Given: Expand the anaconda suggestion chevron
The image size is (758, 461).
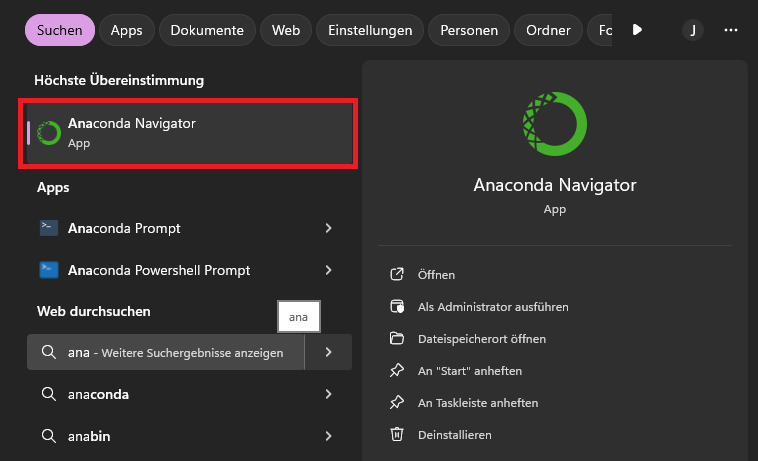Looking at the screenshot, I should coord(329,394).
